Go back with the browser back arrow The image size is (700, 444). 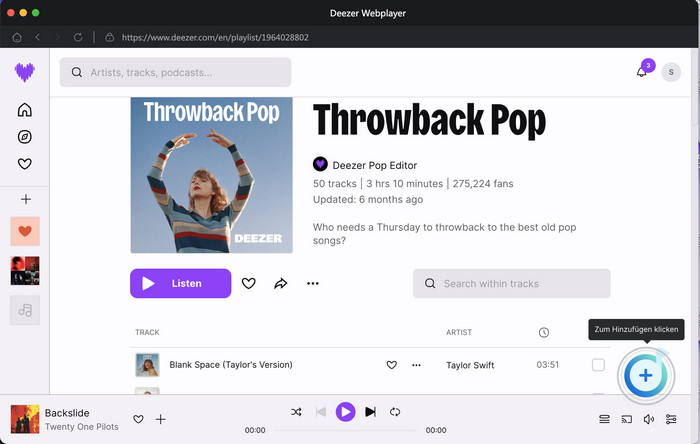click(x=38, y=37)
